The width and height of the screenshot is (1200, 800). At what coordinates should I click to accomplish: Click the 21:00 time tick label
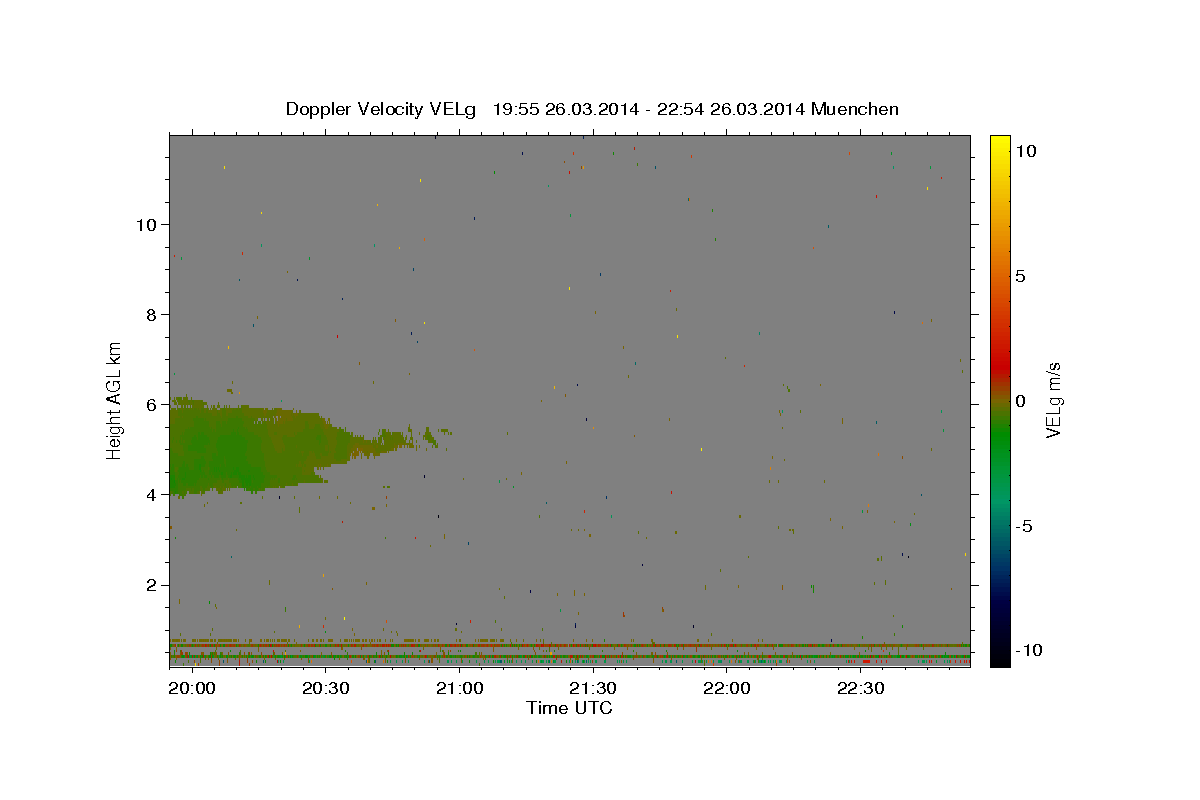(x=460, y=689)
